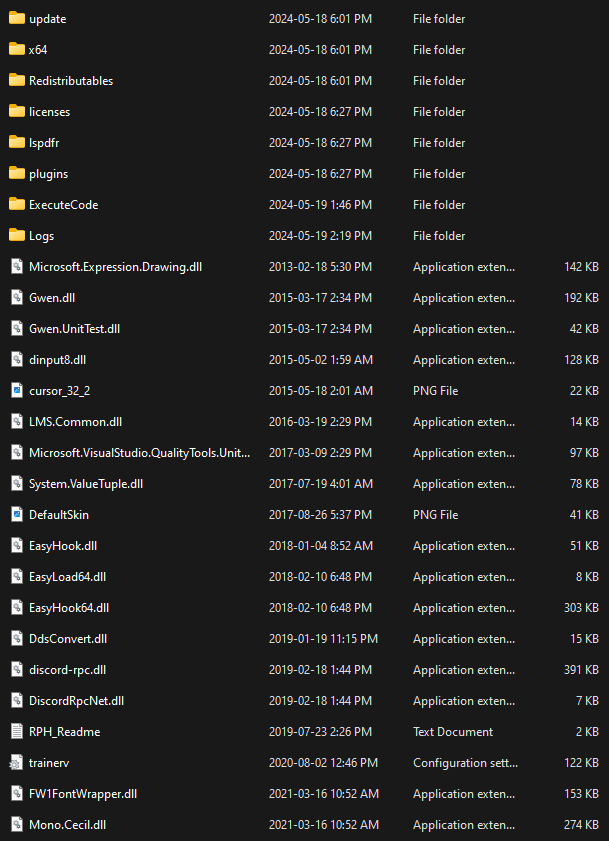Select the x64 folder icon

click(x=17, y=49)
